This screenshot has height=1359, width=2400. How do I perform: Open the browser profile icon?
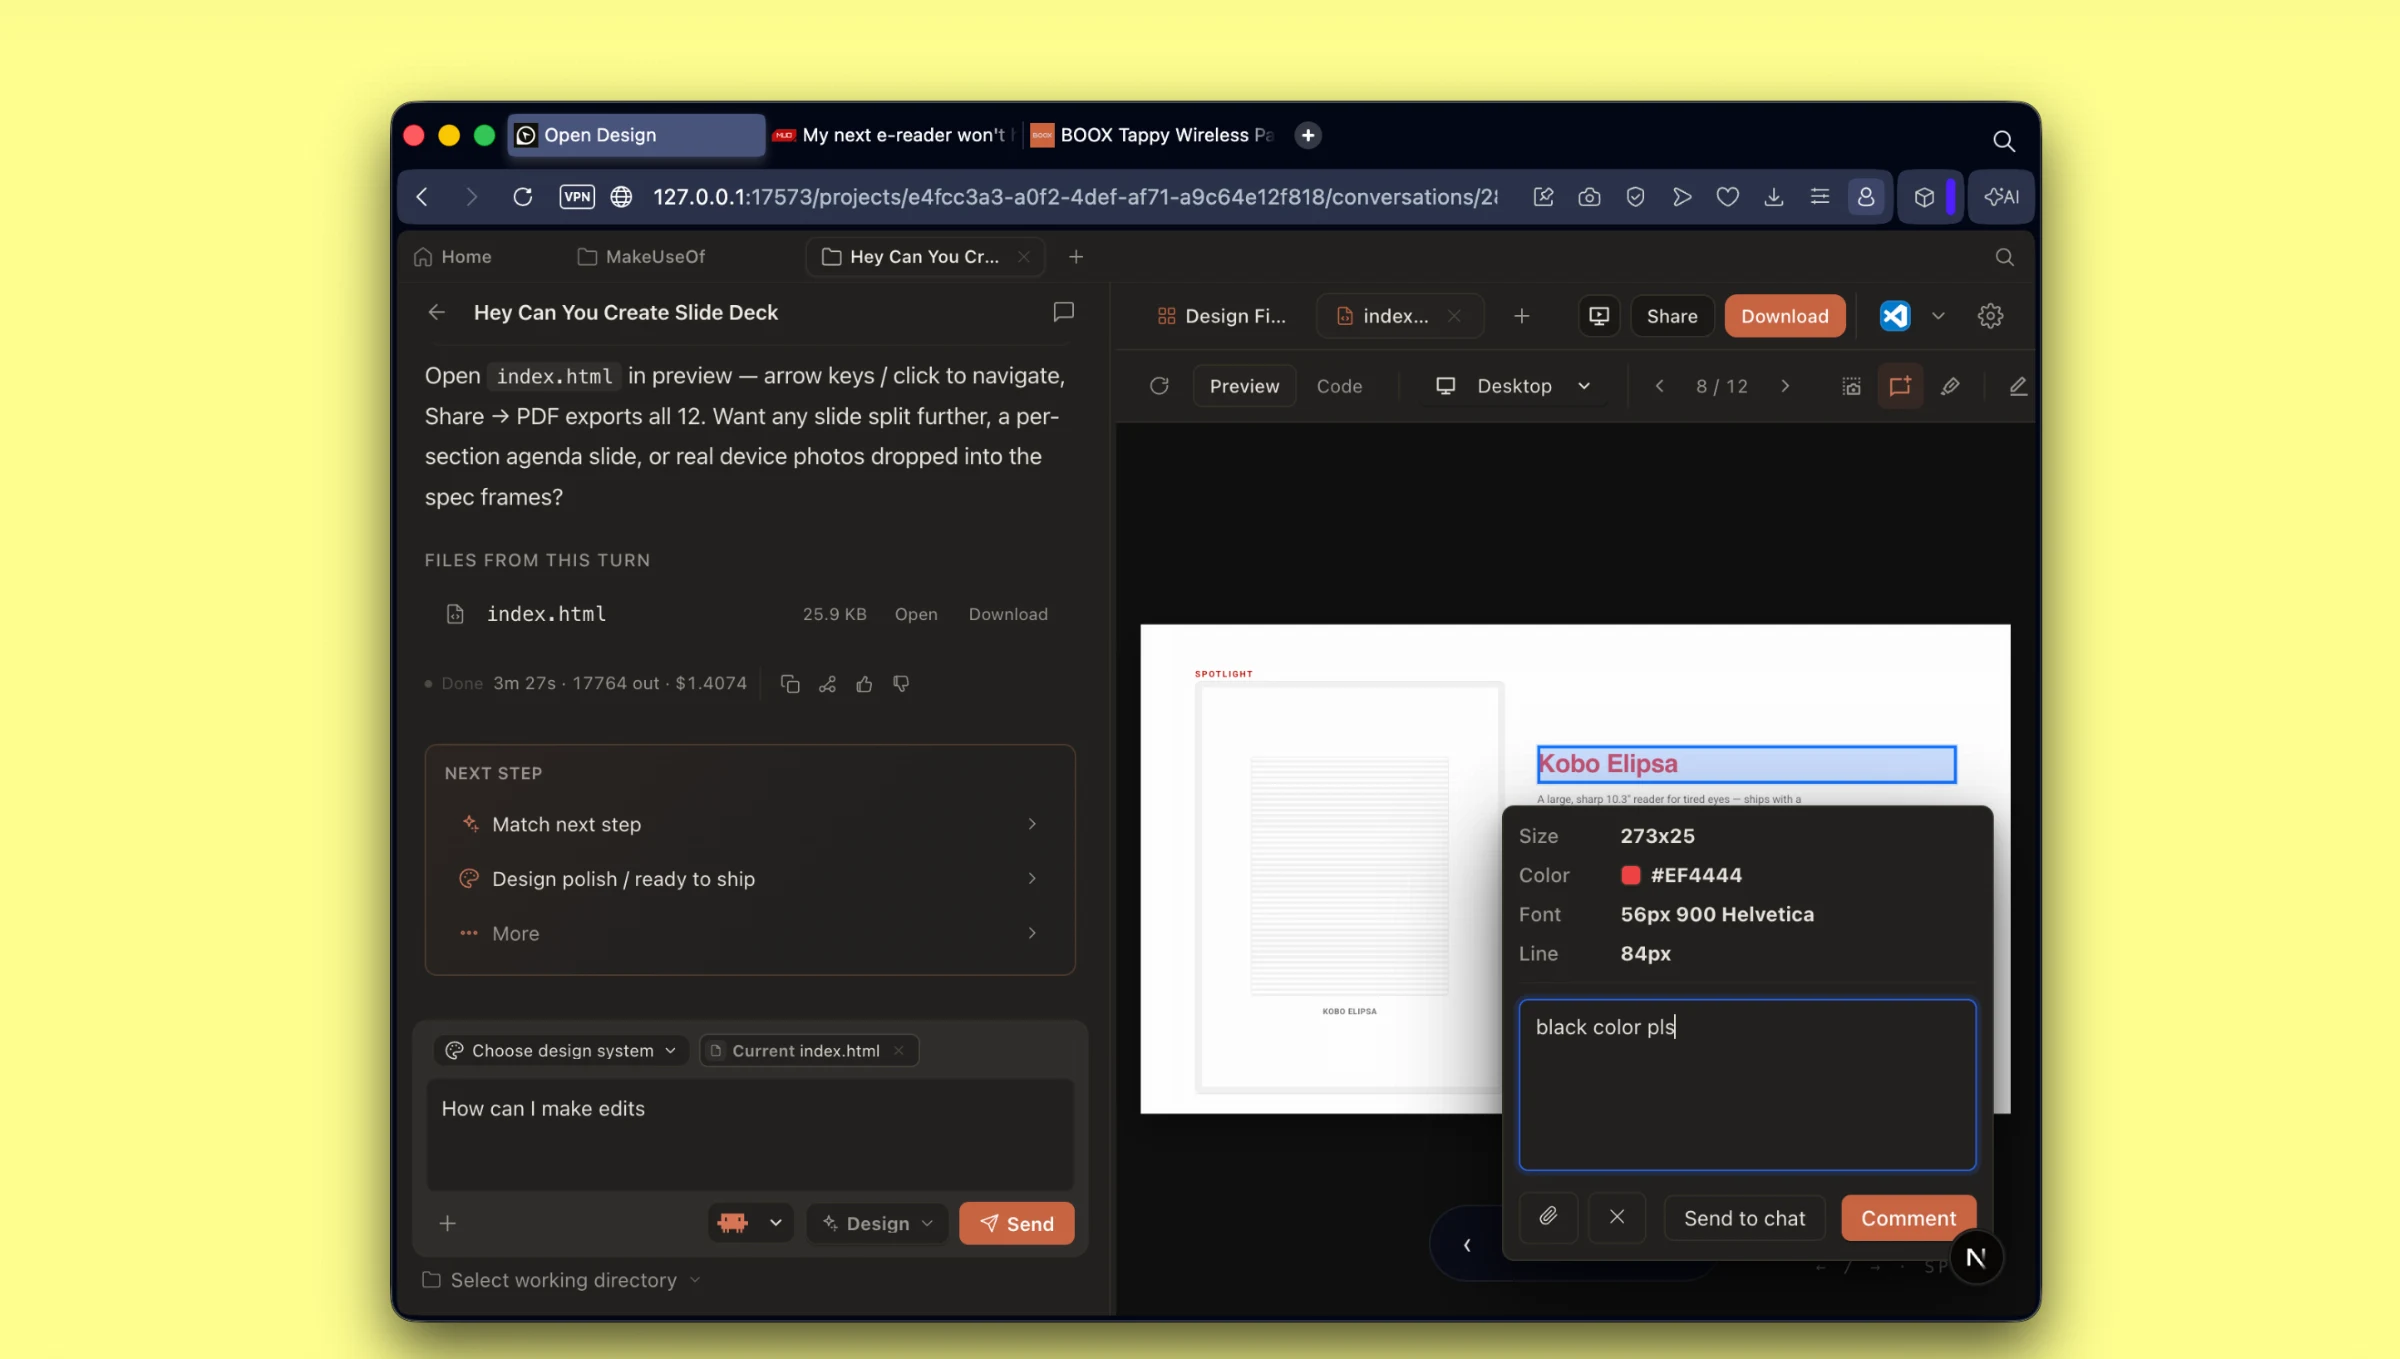click(x=1865, y=197)
